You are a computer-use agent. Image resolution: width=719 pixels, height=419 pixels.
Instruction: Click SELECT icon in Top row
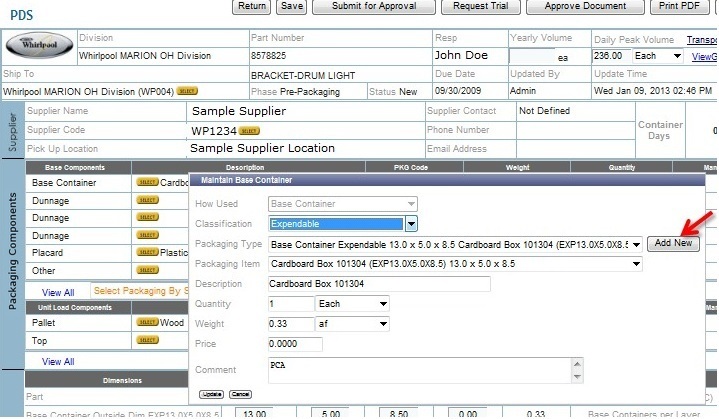pos(147,340)
